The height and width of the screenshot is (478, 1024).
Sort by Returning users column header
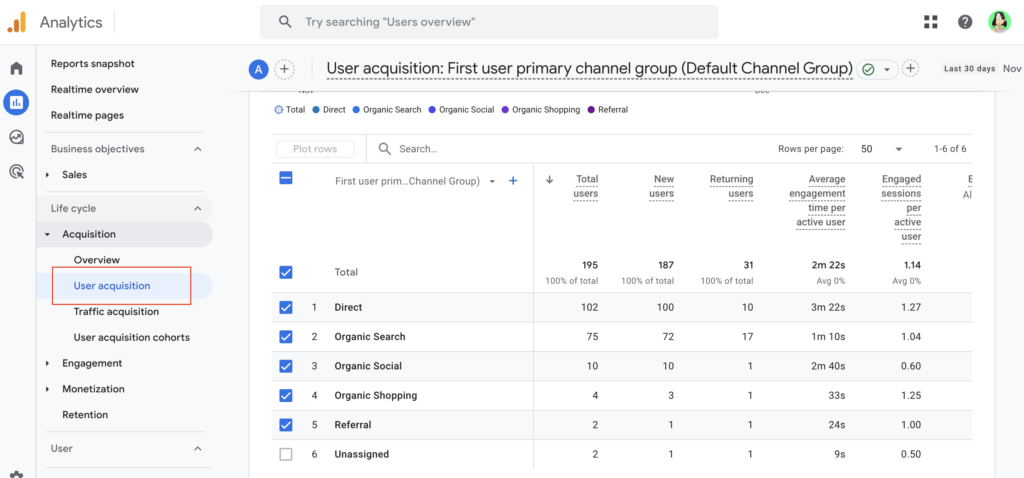click(731, 186)
